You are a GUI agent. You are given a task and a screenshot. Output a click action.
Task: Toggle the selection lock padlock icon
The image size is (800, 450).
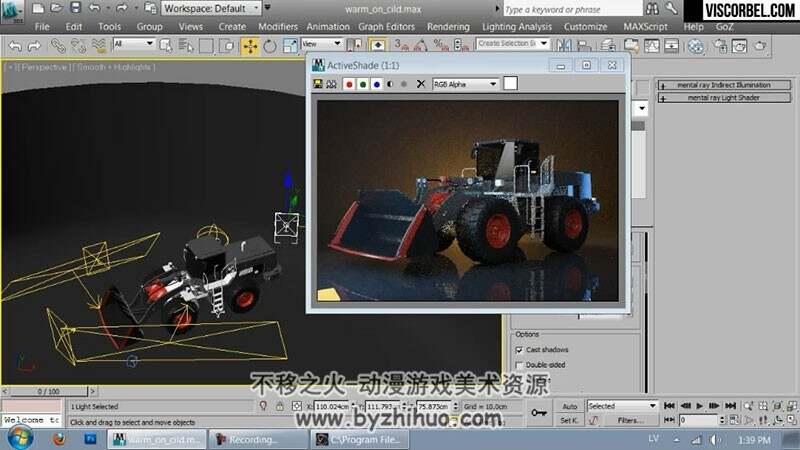click(x=280, y=406)
